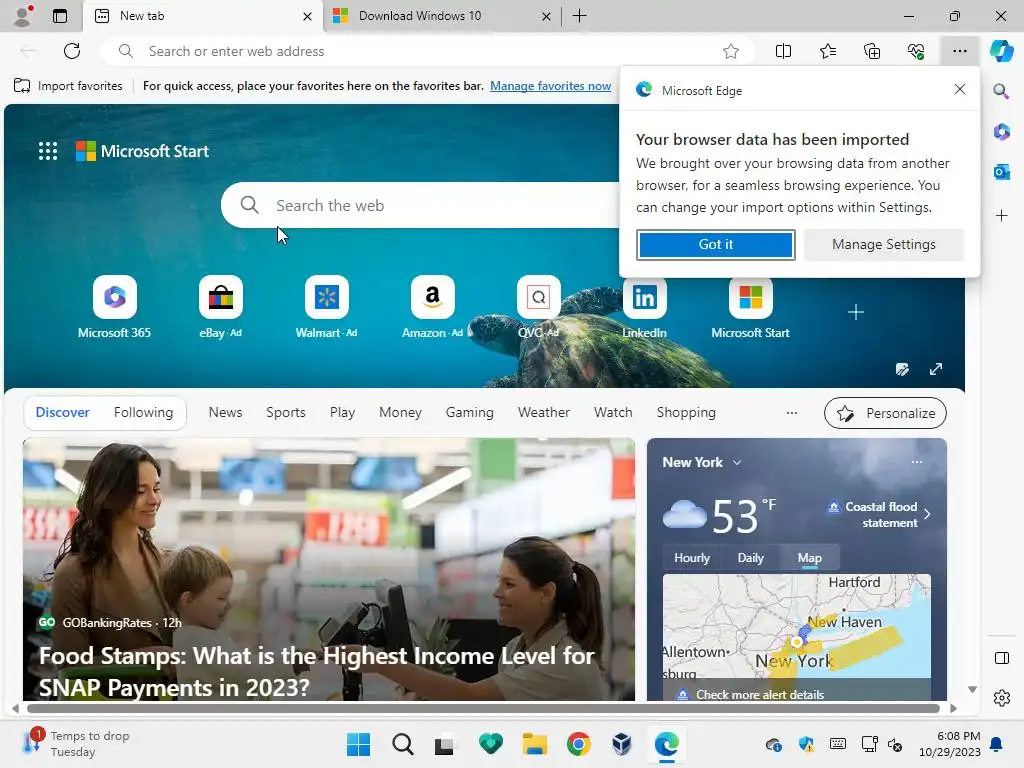Image resolution: width=1024 pixels, height=768 pixels.
Task: Open the Import favorites button
Action: pos(68,86)
